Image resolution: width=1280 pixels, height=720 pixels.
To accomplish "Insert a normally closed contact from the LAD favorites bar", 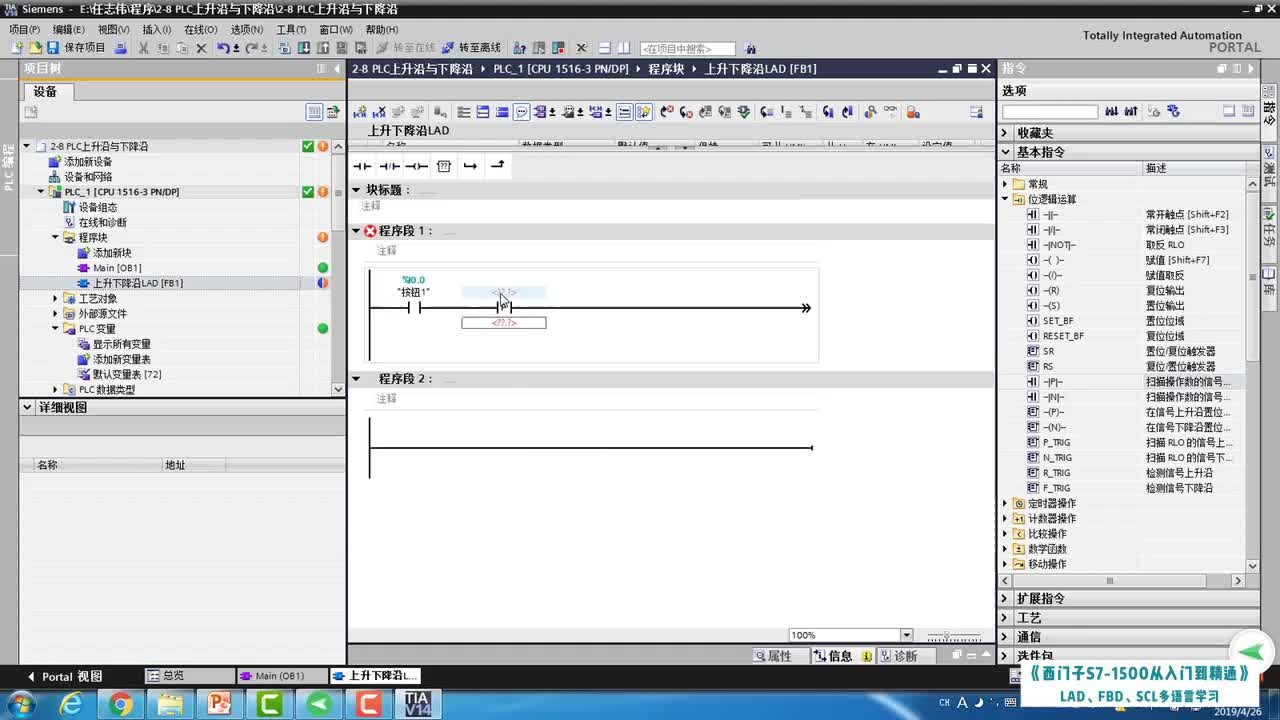I will point(389,166).
